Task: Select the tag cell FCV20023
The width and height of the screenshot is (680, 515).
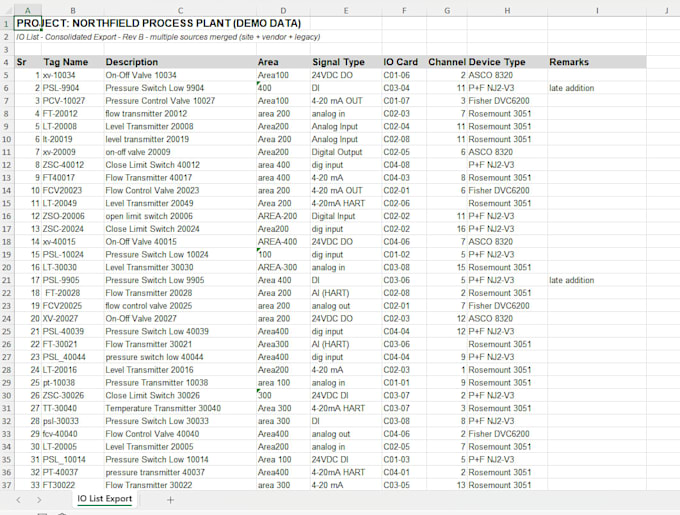Action: (73, 190)
